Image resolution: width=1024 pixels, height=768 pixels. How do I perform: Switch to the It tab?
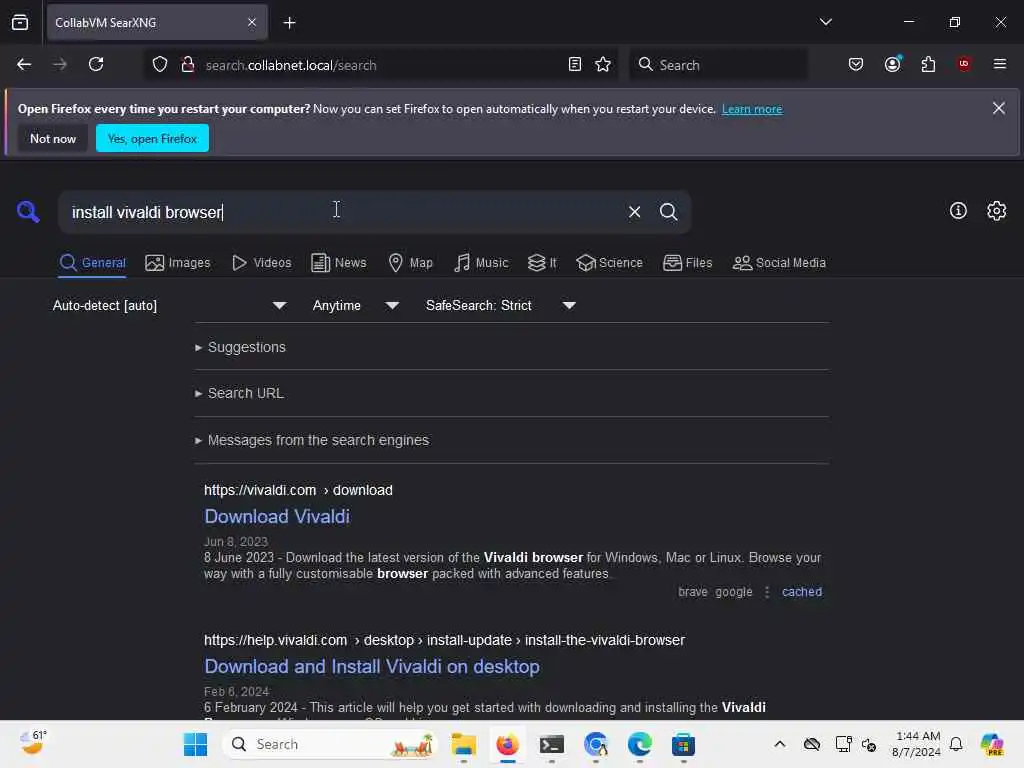point(542,263)
